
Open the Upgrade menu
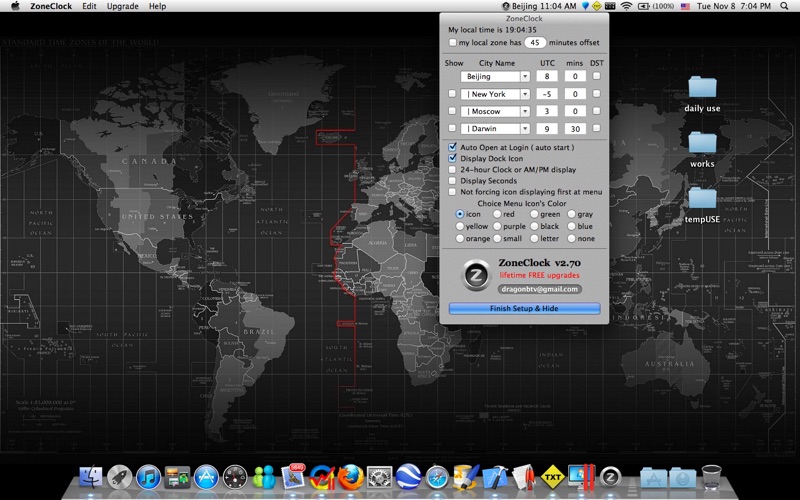[122, 6]
